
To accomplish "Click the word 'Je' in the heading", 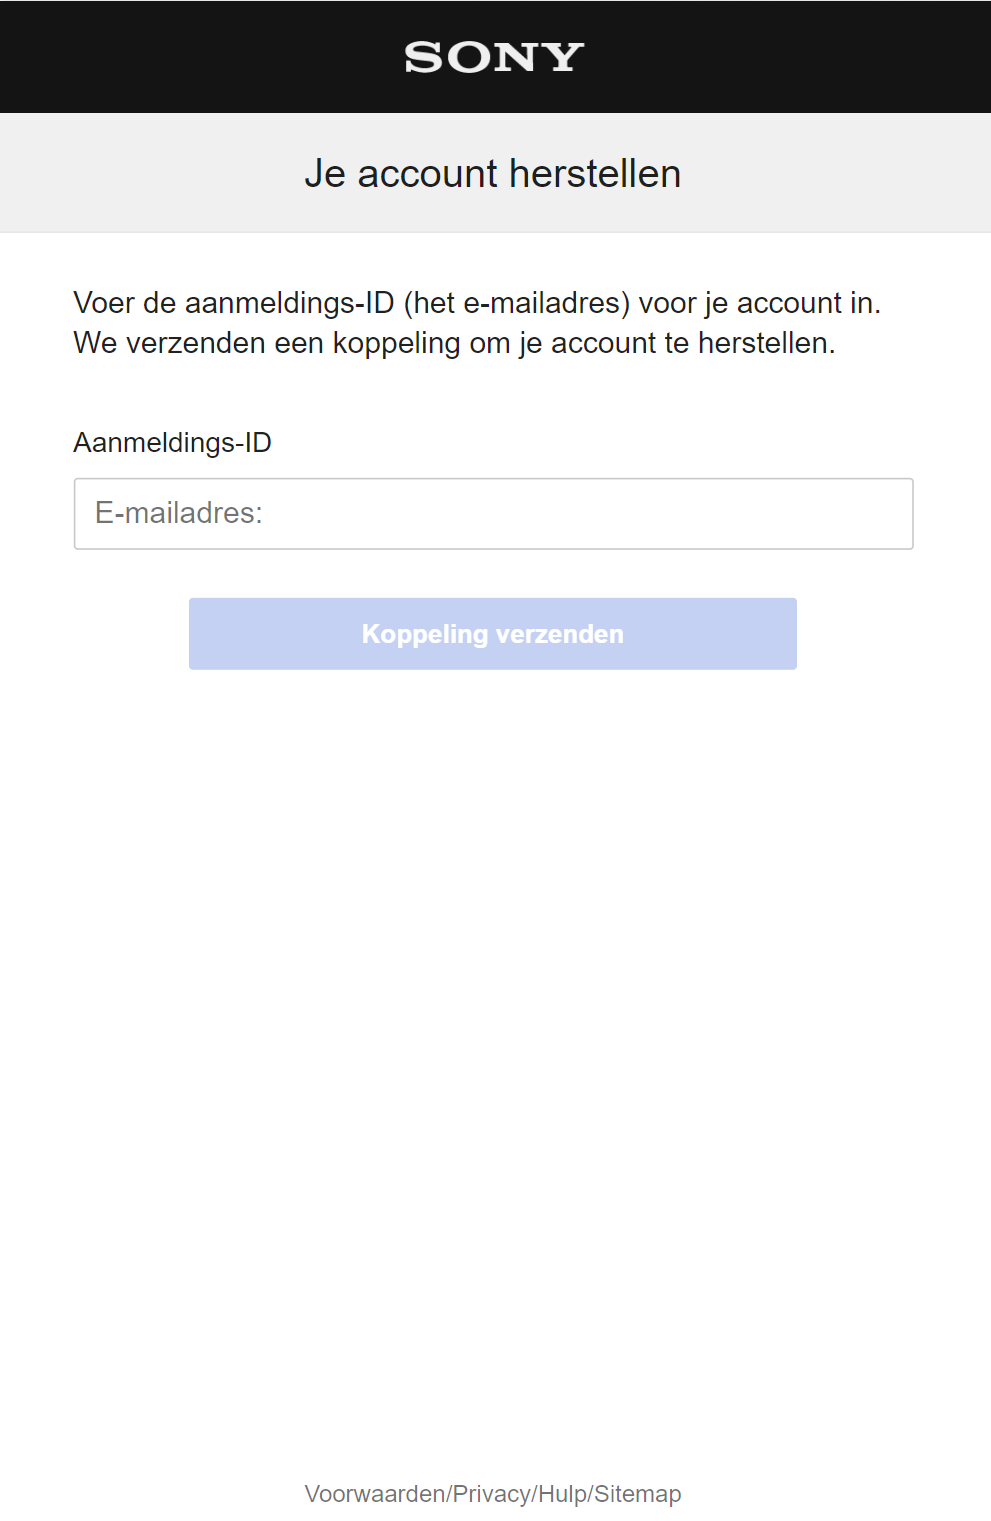I will 325,174.
